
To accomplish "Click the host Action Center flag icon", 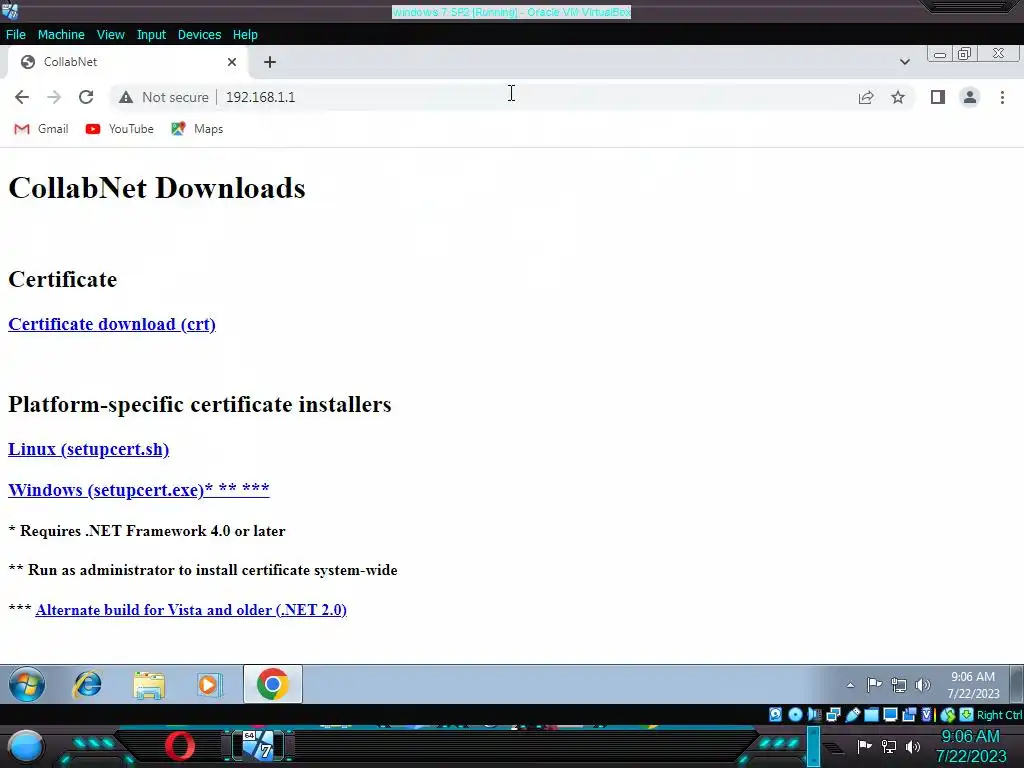I will [x=865, y=746].
